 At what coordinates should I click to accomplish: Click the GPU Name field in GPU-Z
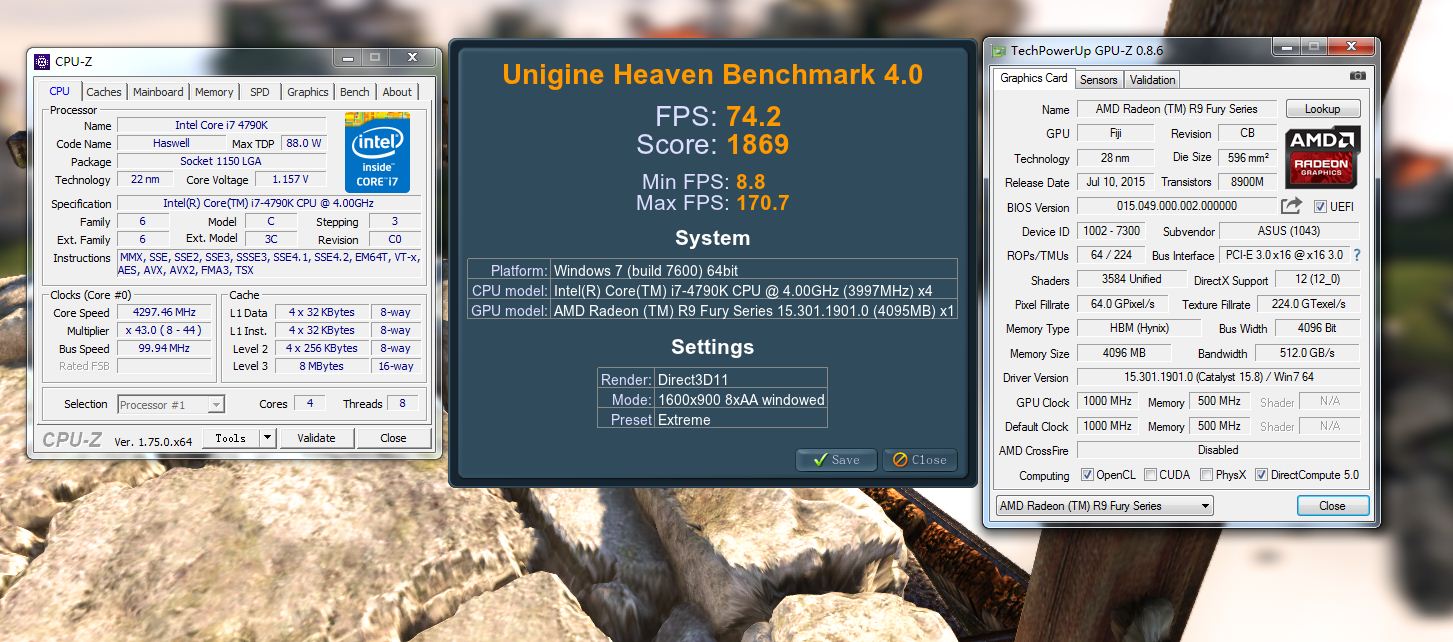[x=1177, y=109]
